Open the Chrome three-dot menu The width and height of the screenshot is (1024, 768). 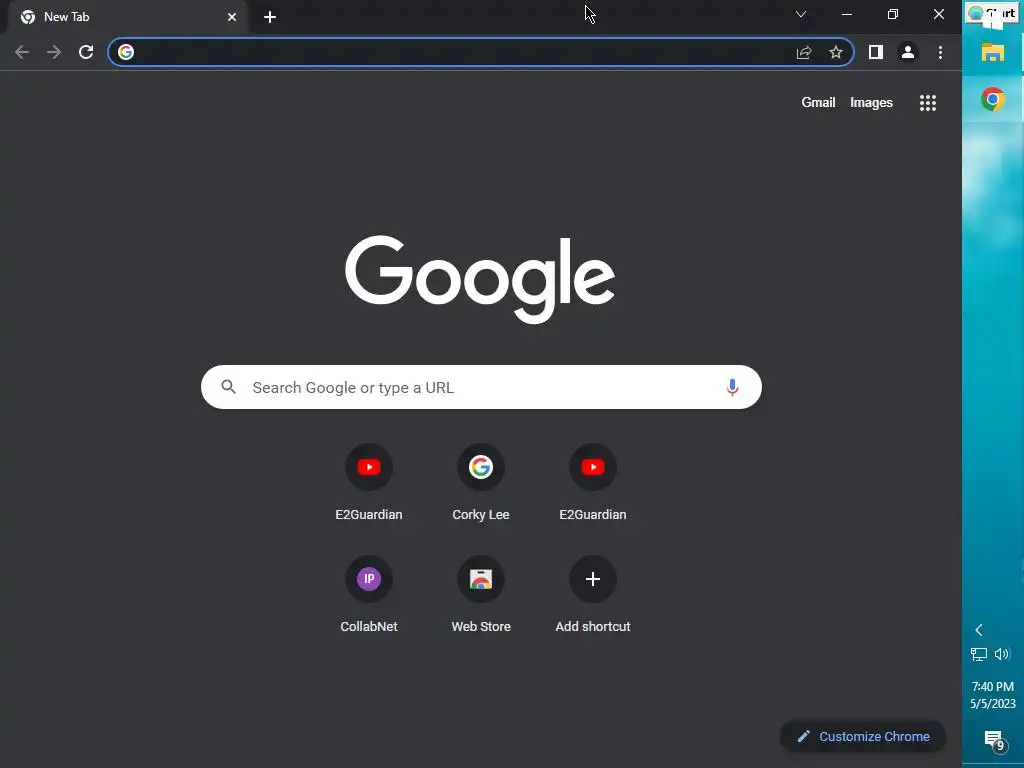[940, 52]
